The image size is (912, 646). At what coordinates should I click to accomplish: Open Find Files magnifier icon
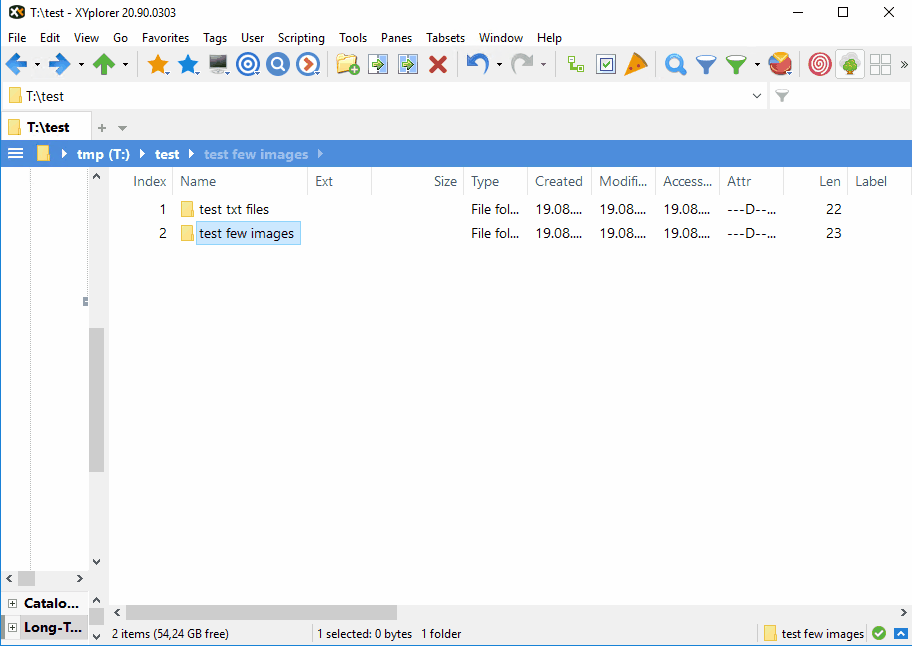point(676,65)
